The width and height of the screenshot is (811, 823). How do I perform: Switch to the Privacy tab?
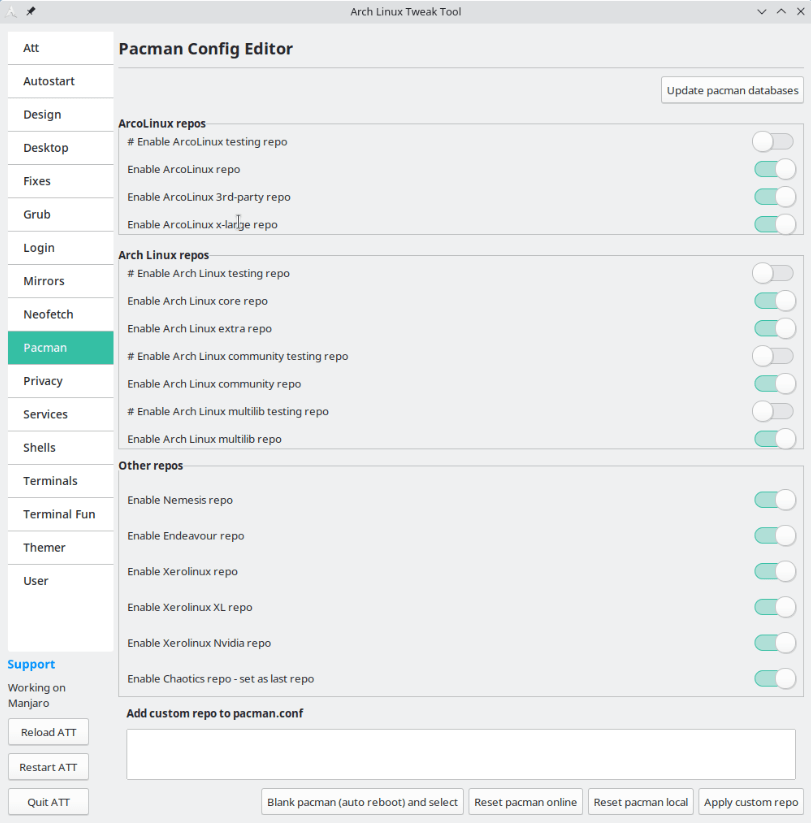coord(60,381)
